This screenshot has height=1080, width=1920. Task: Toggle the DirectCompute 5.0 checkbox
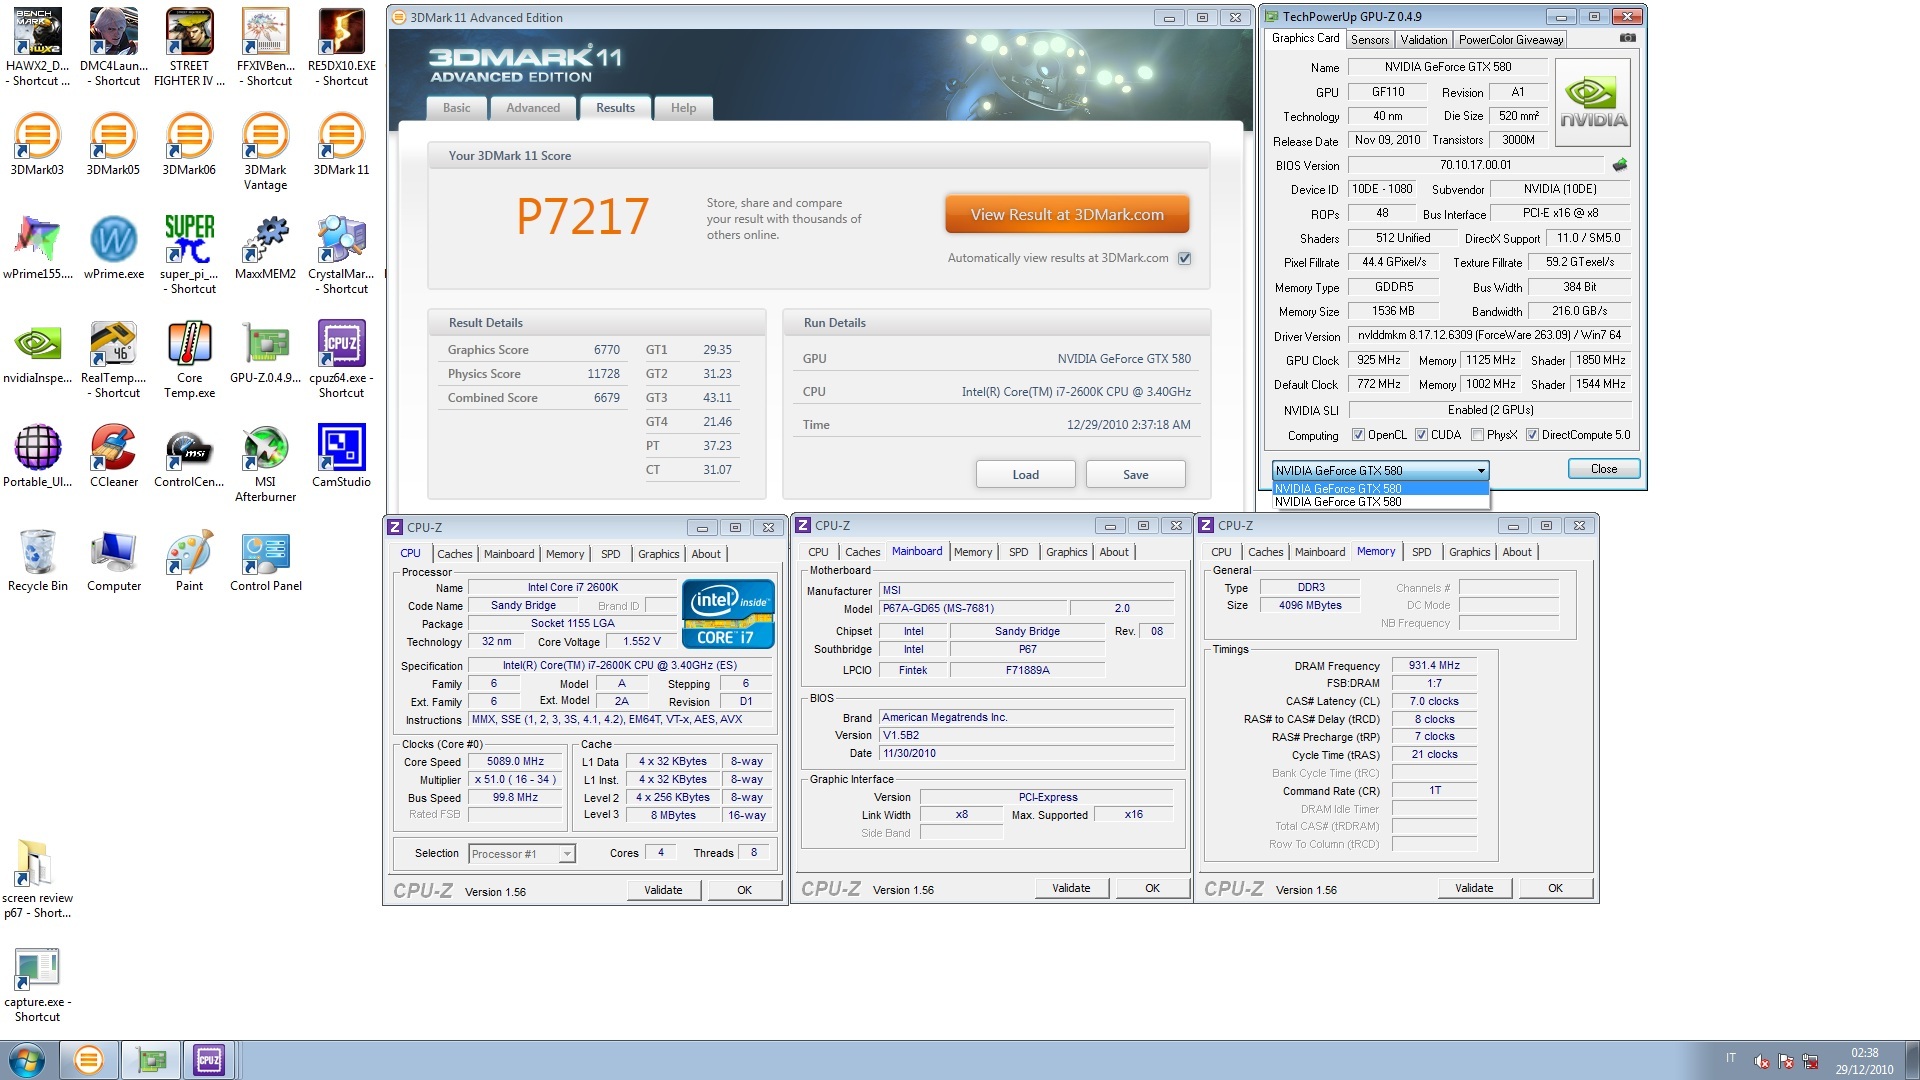[1532, 435]
